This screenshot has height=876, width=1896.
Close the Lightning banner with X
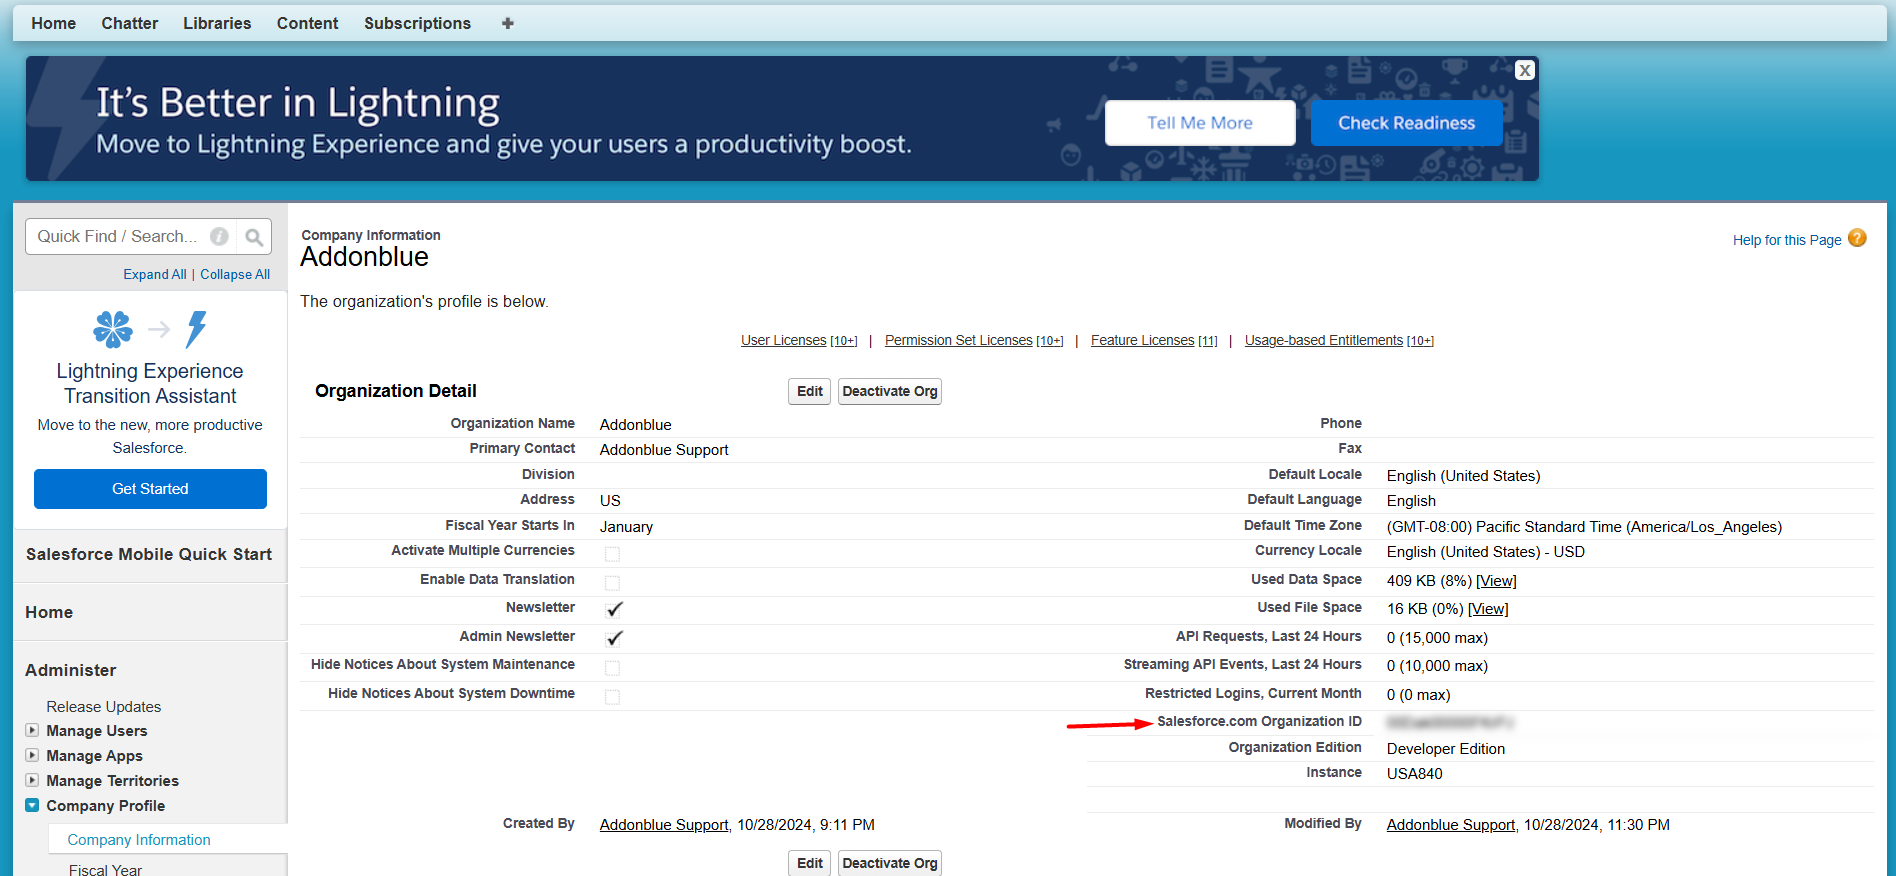coord(1524,70)
